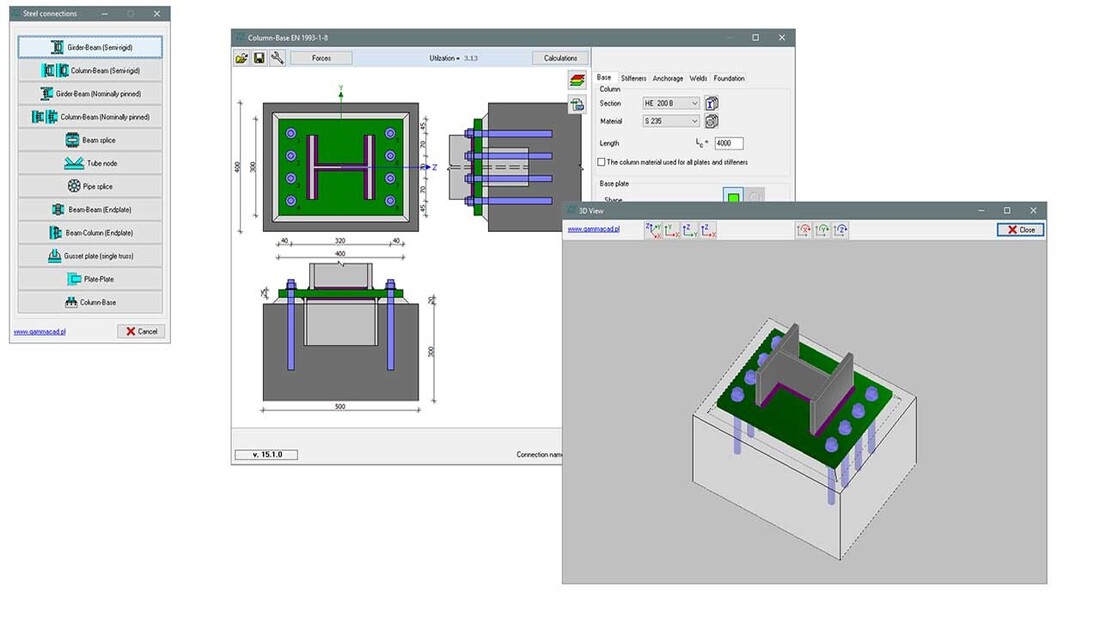Screen dimensions: 1100x618
Task: Open the section profile picker icon
Action: 711,103
